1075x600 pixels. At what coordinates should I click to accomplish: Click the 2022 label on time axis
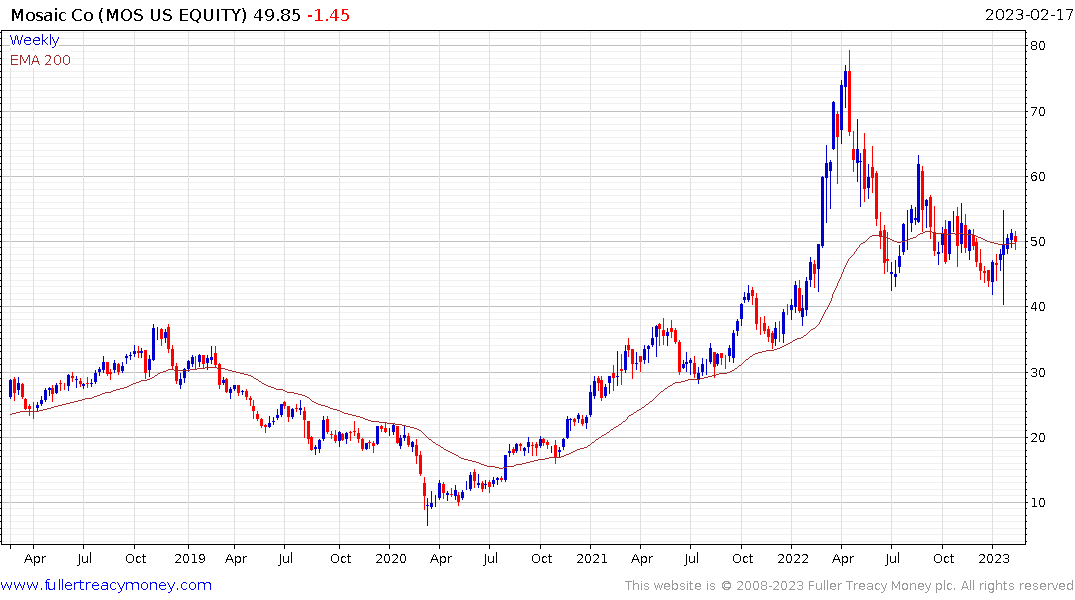point(793,558)
